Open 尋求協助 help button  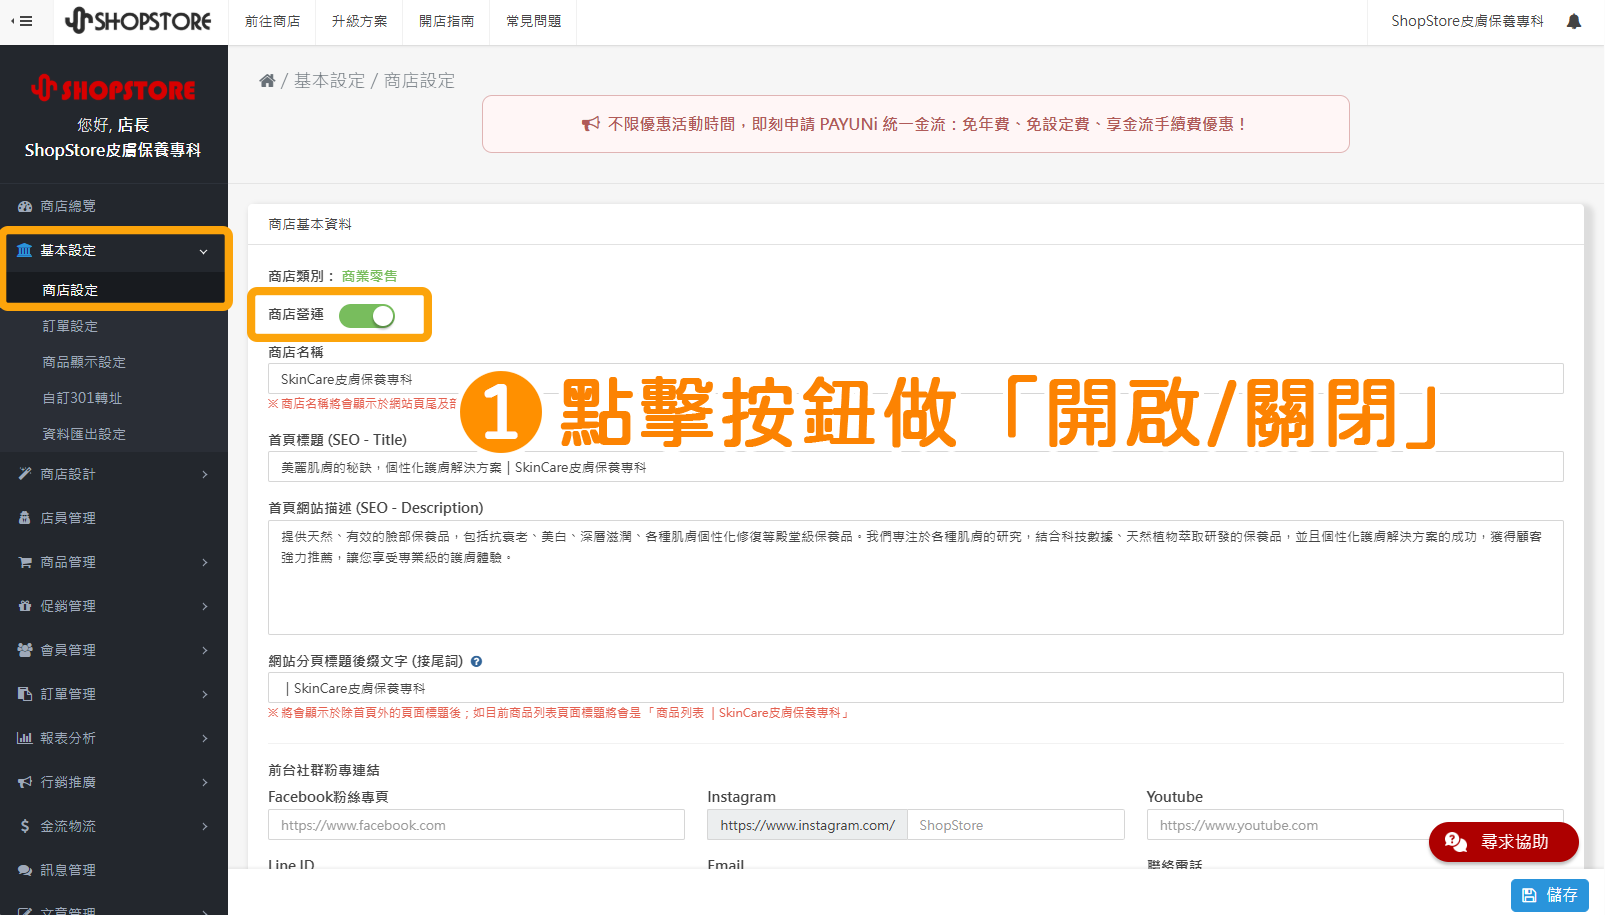tap(1503, 842)
